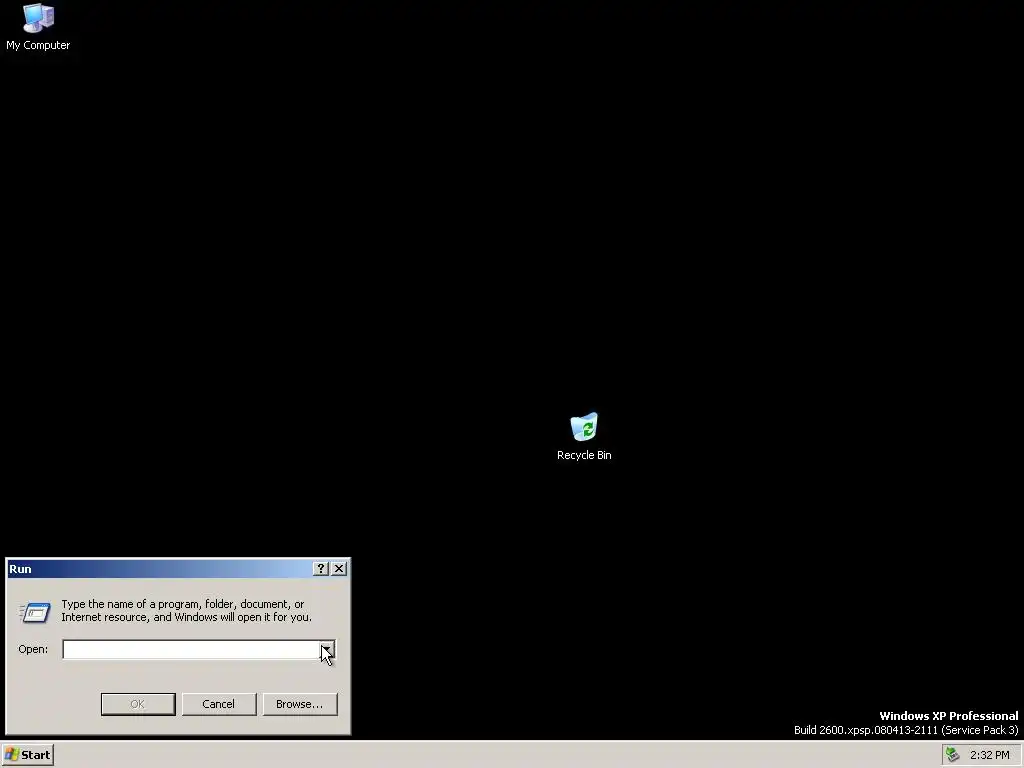
Task: Click the Run program icon in dialog
Action: pos(35,612)
